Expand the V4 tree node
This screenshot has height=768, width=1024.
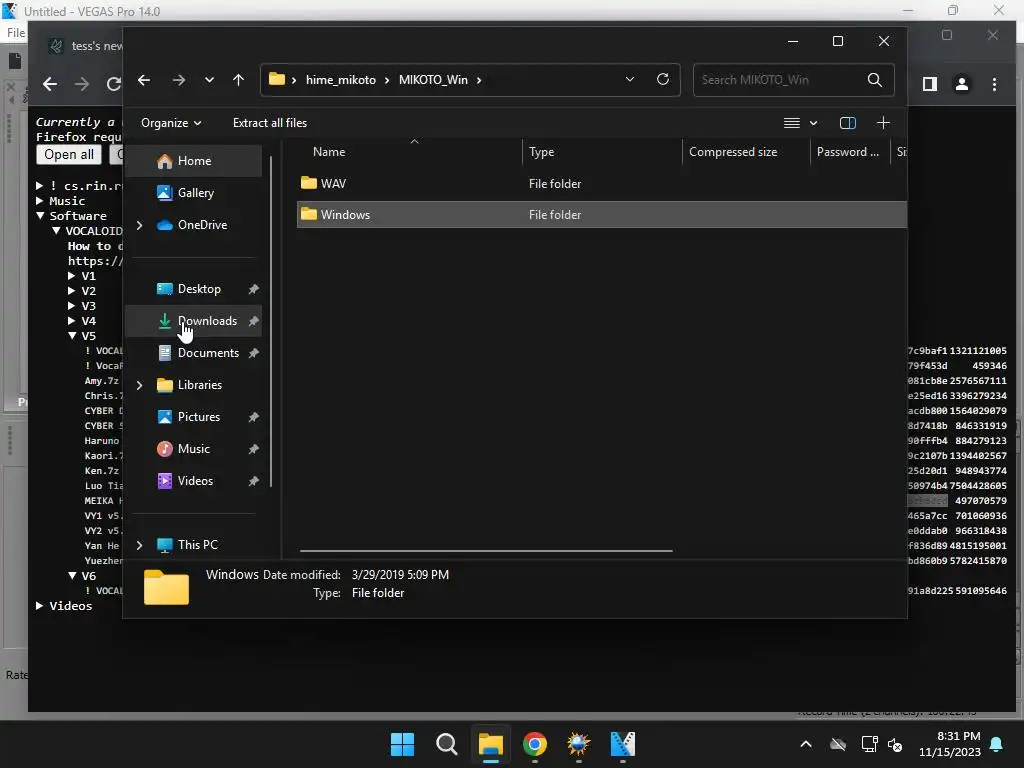pyautogui.click(x=72, y=321)
